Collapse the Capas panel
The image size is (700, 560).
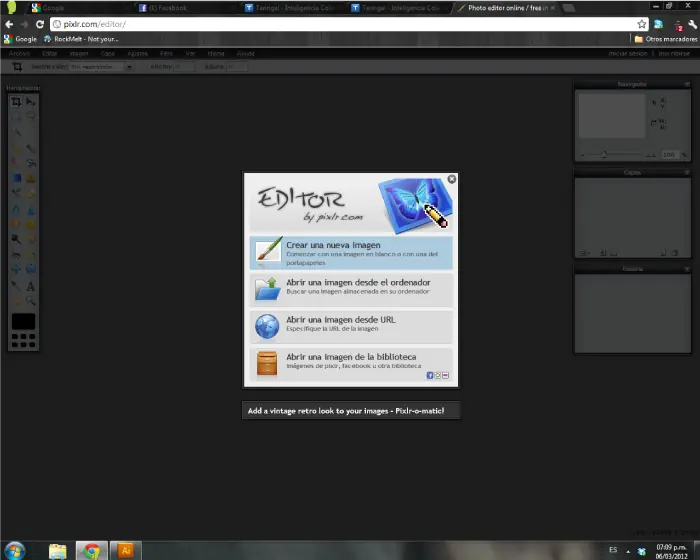(687, 172)
